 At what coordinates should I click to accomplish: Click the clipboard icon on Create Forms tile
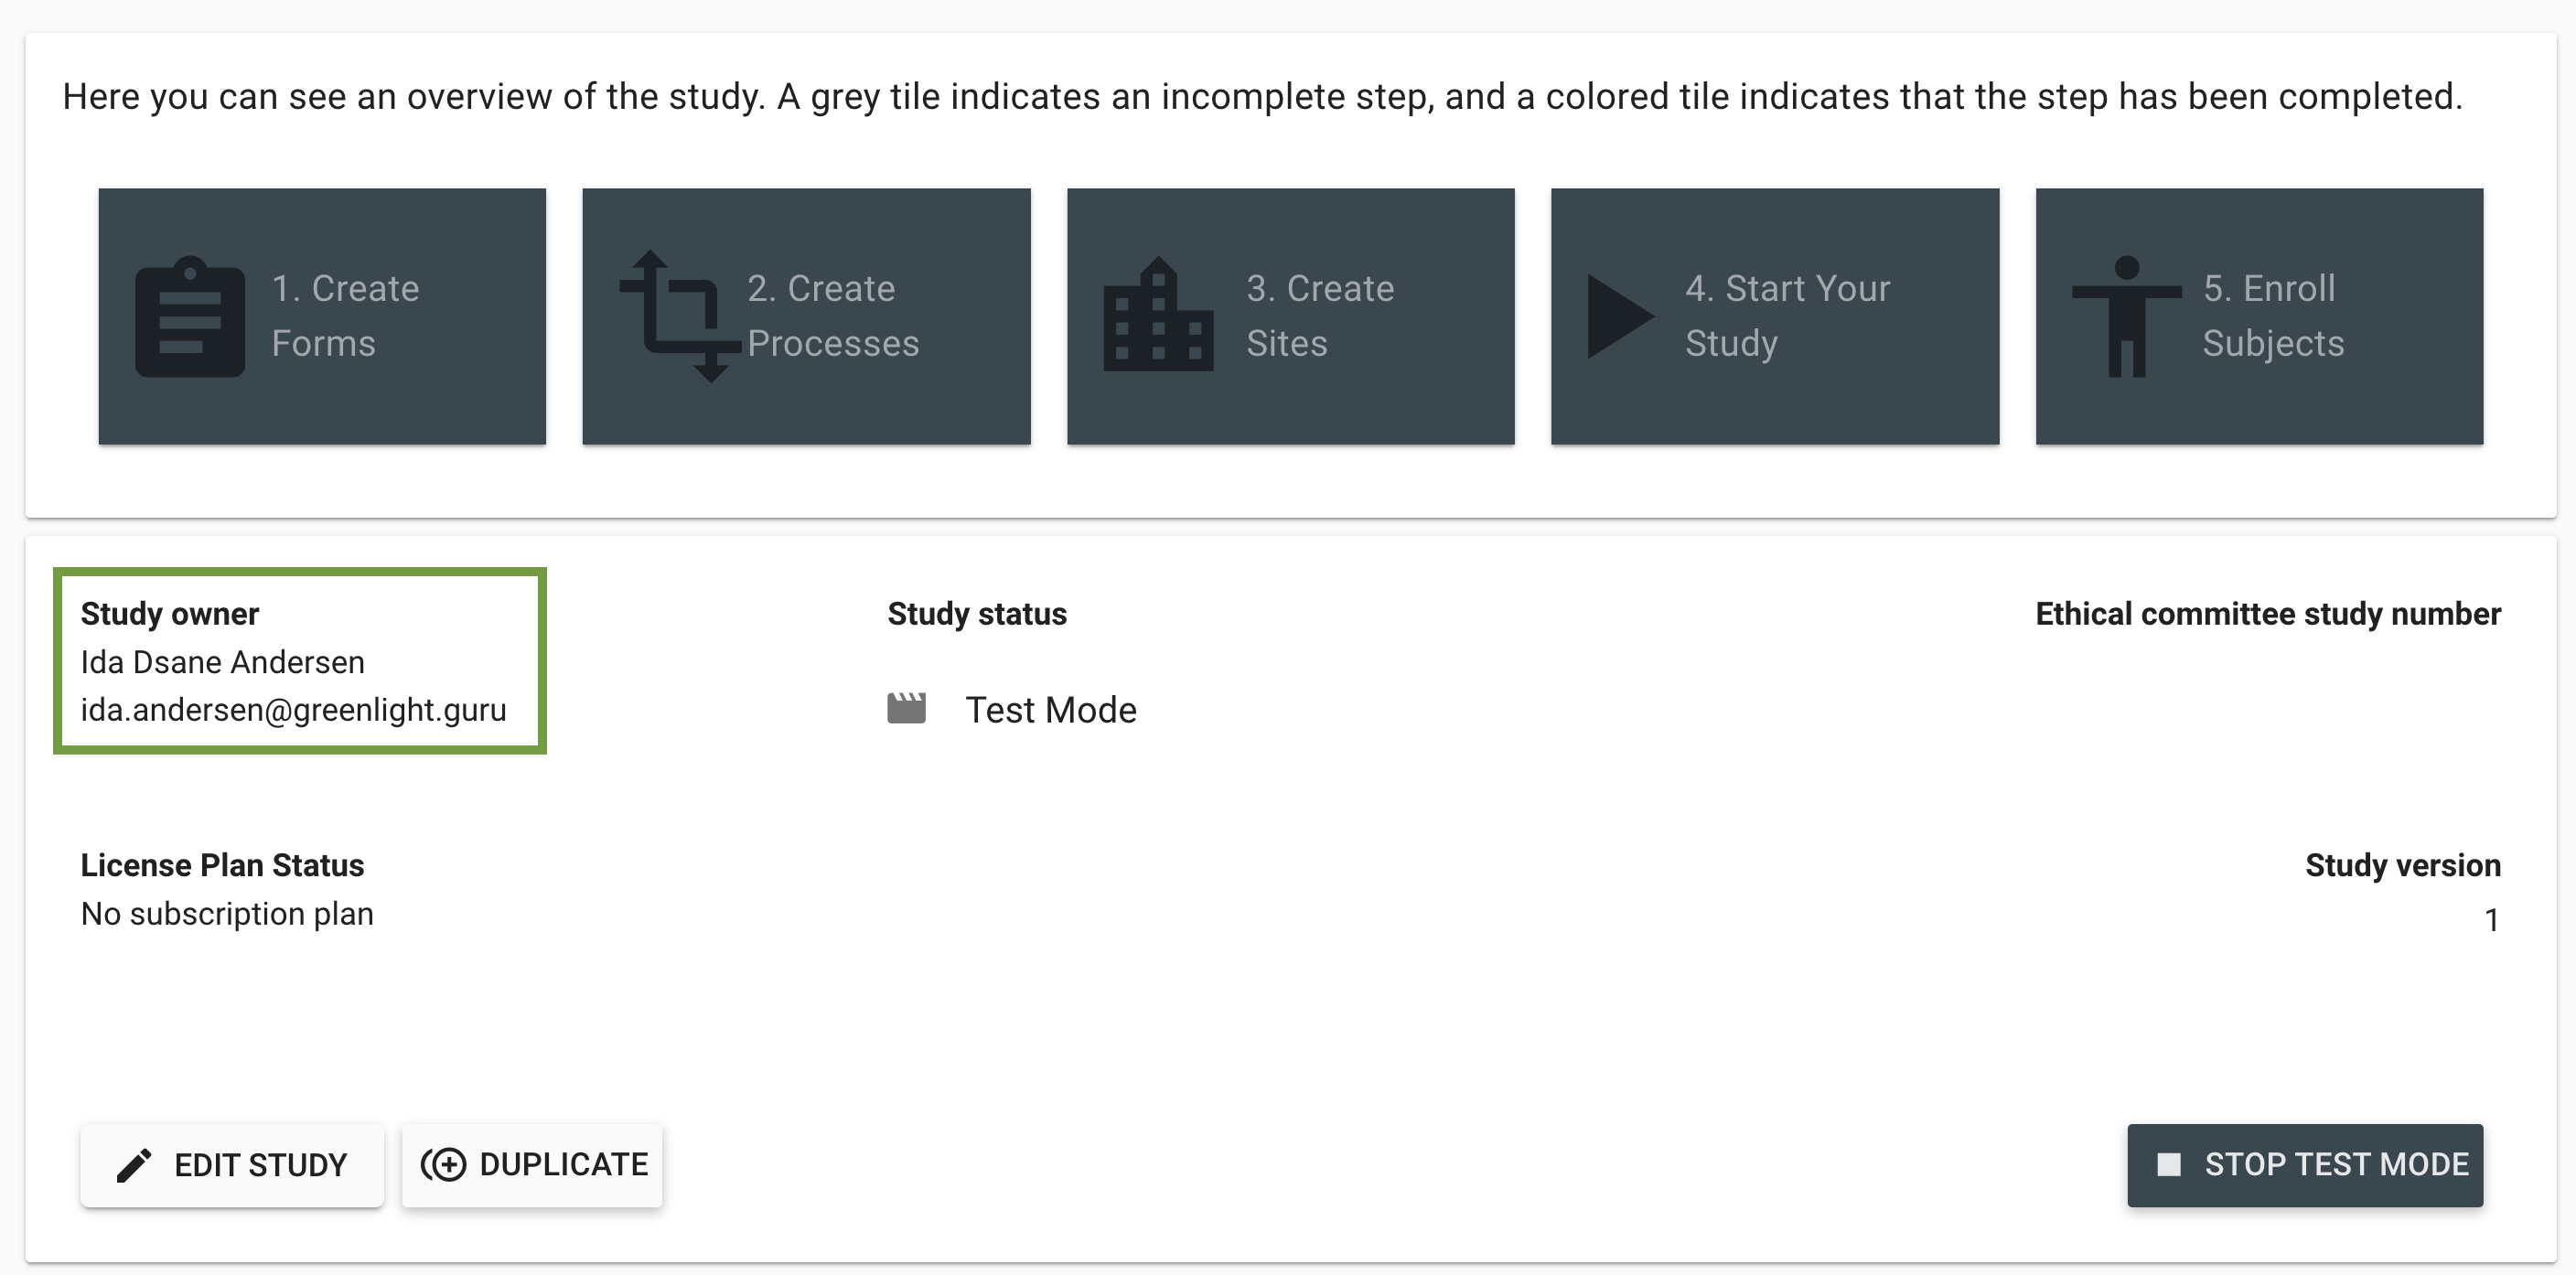[x=190, y=316]
